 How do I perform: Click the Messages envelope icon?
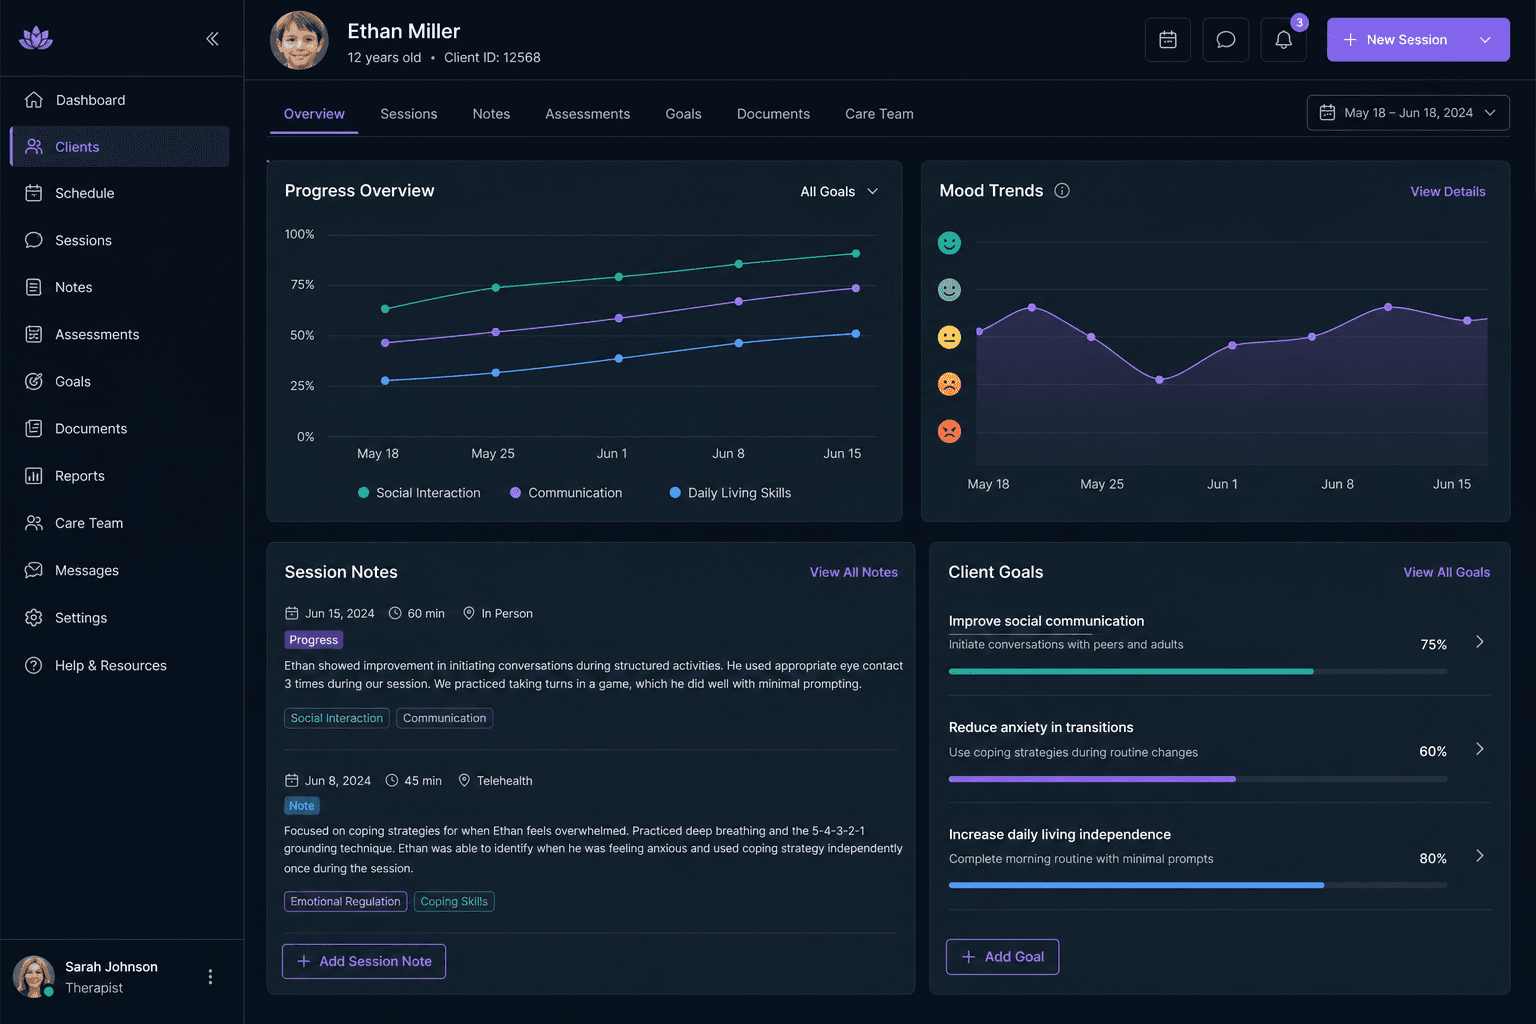coord(34,570)
